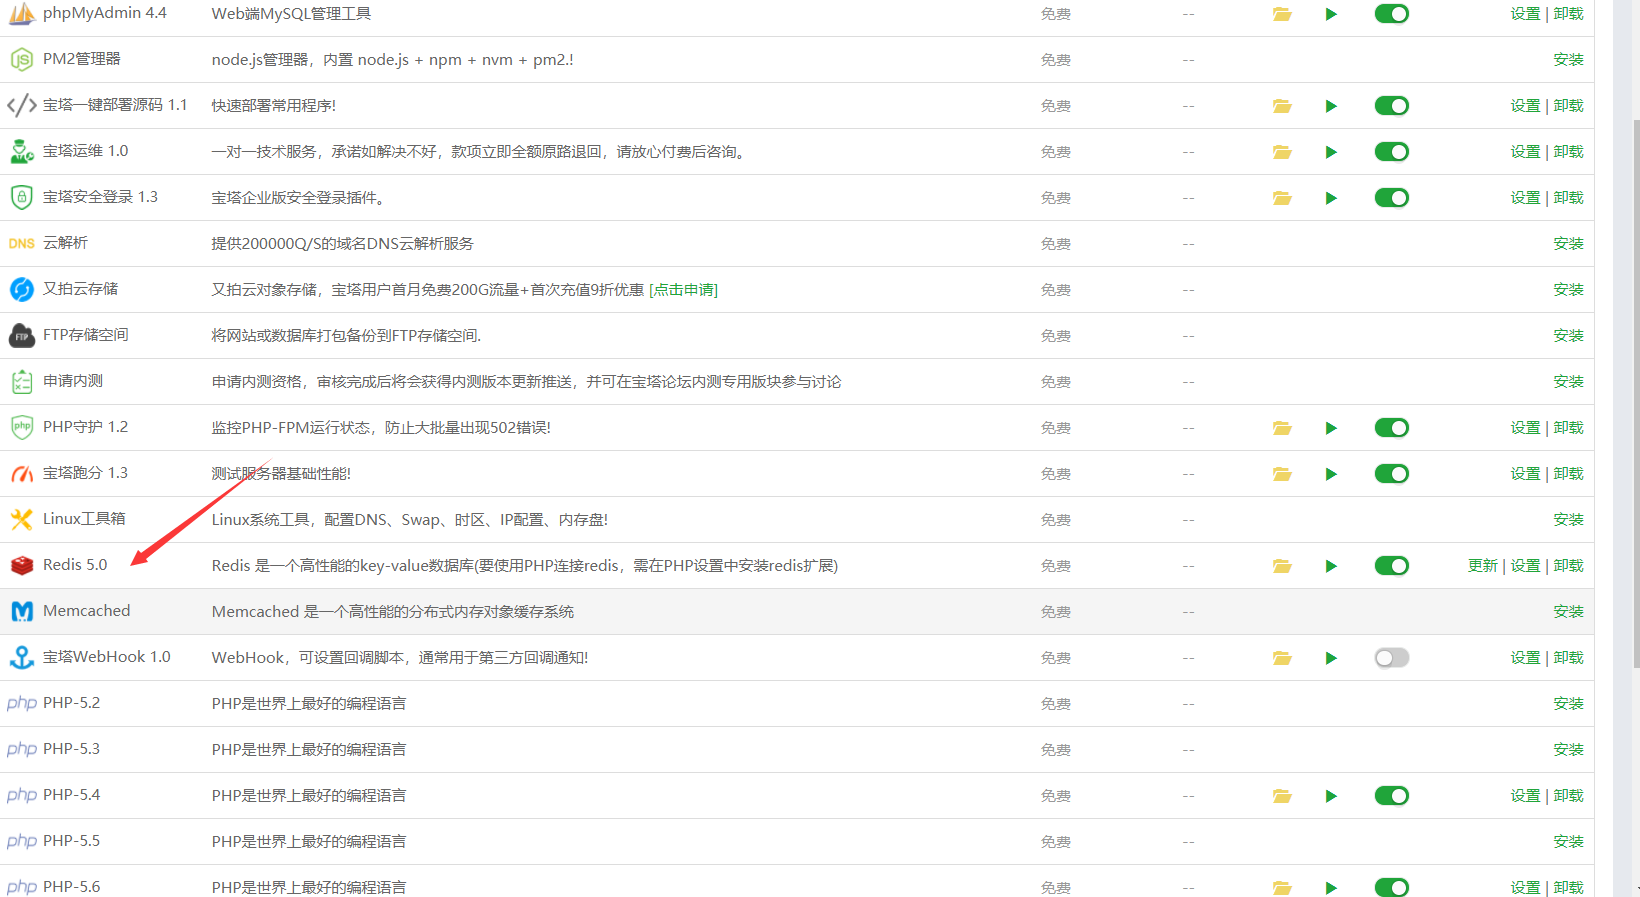Click play icon in 宝塔WebHook row
1640x897 pixels.
pyautogui.click(x=1331, y=658)
